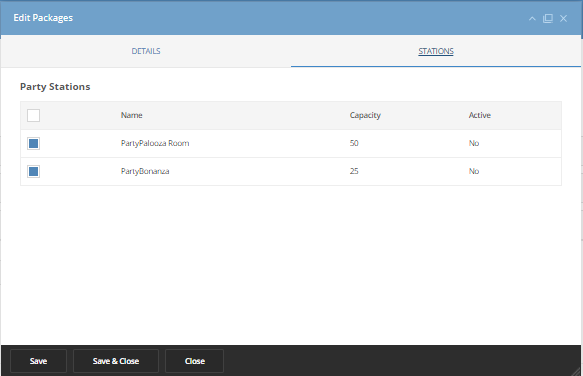Image resolution: width=583 pixels, height=376 pixels.
Task: Click the Active value No for PartyPalooza Room
Action: pyautogui.click(x=474, y=143)
